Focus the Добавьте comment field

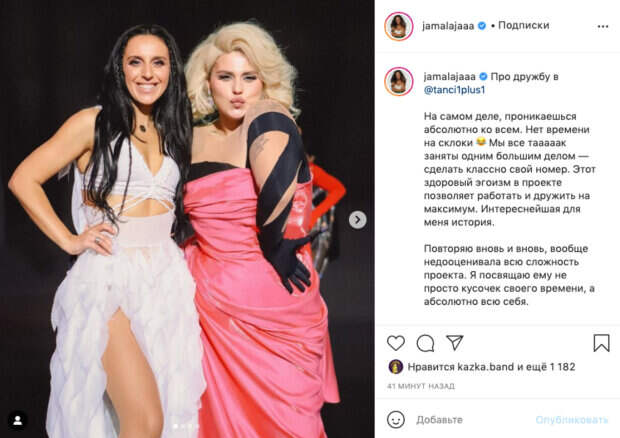(473, 420)
